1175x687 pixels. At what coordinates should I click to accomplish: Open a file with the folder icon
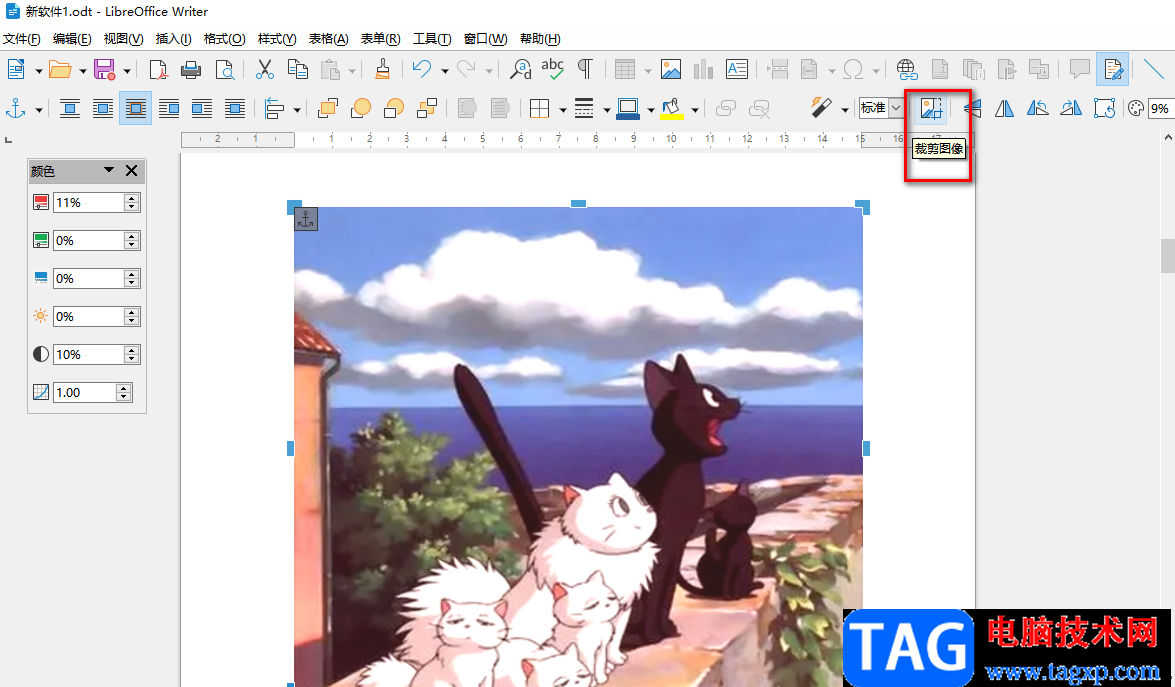60,70
